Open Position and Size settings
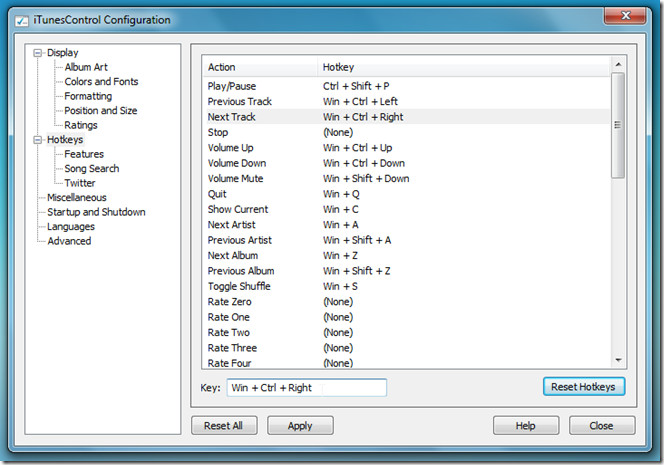This screenshot has width=664, height=465. (x=101, y=111)
